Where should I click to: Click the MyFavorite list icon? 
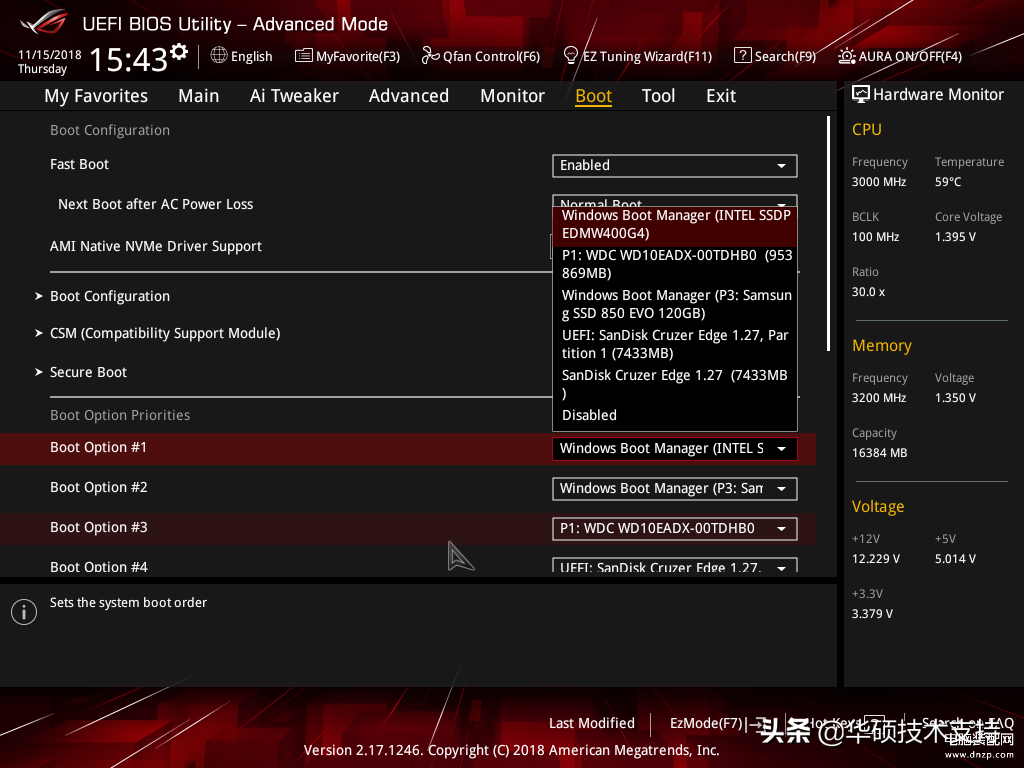pos(304,56)
